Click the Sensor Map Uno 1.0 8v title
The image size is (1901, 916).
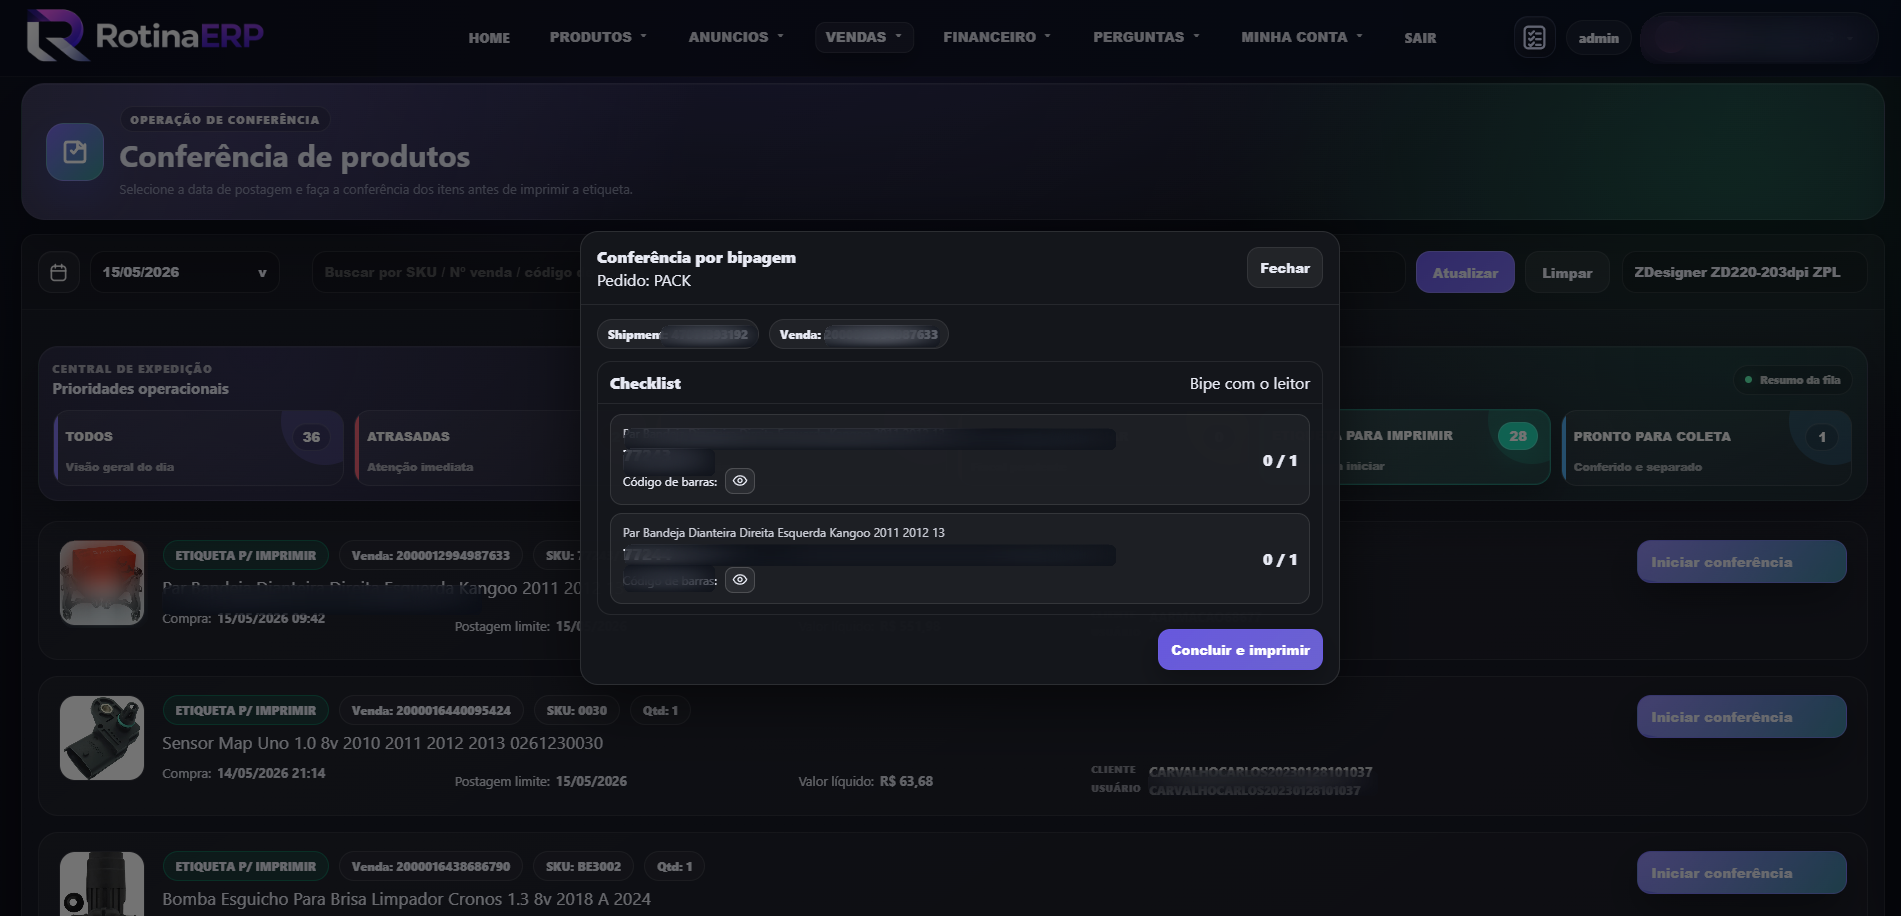[x=382, y=743]
